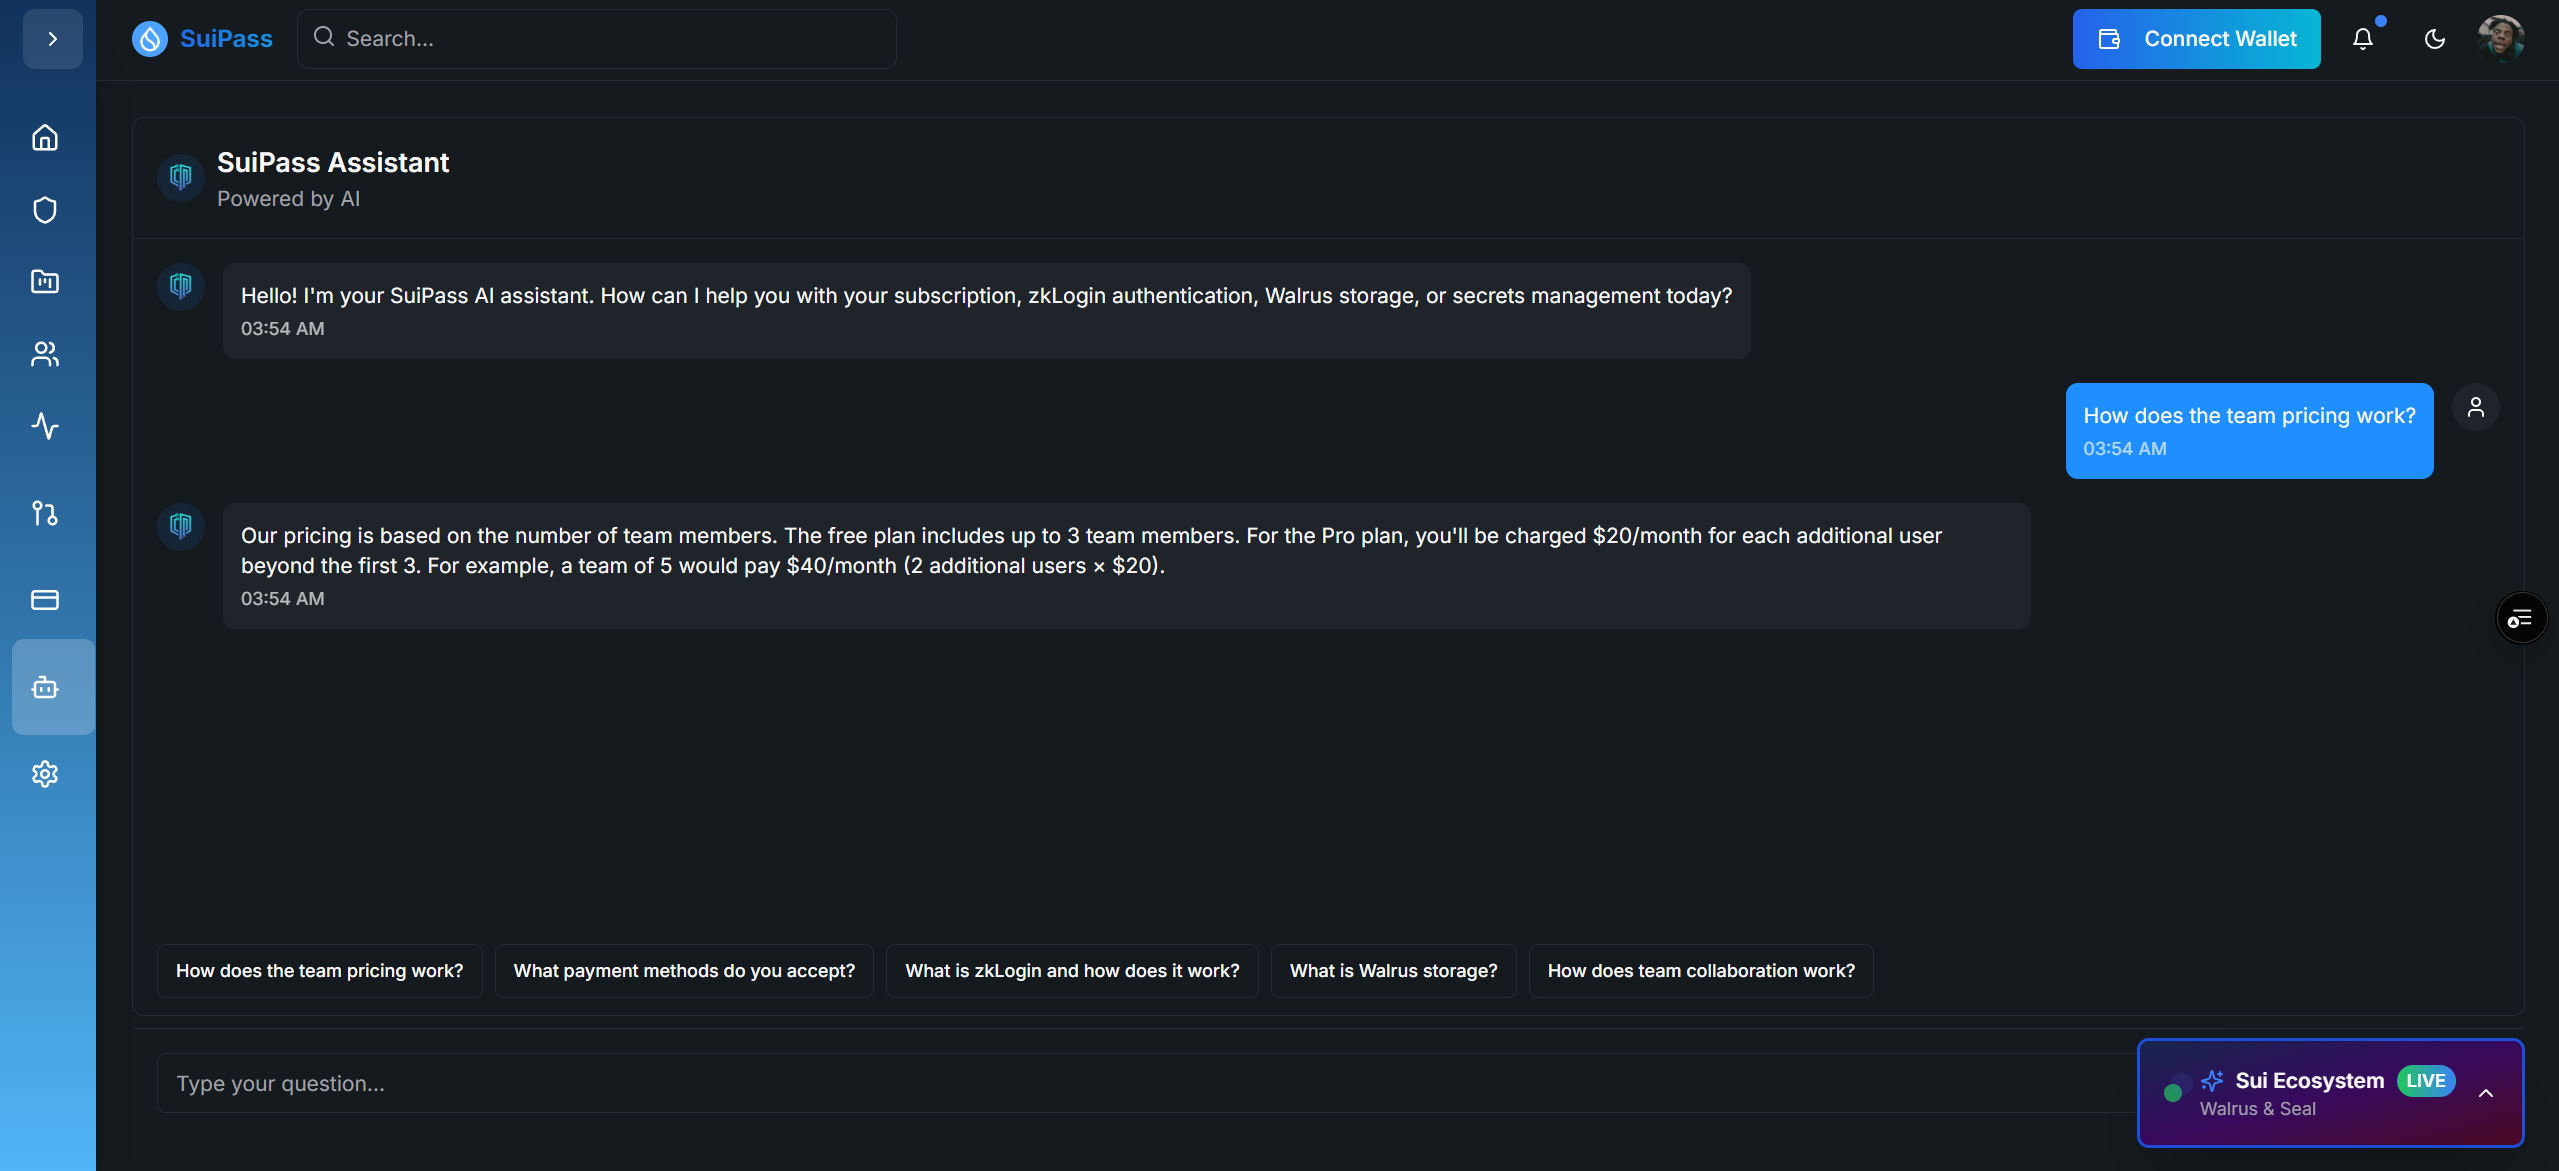Image resolution: width=2559 pixels, height=1171 pixels.
Task: Open the settings gear icon in sidebar
Action: click(x=45, y=774)
